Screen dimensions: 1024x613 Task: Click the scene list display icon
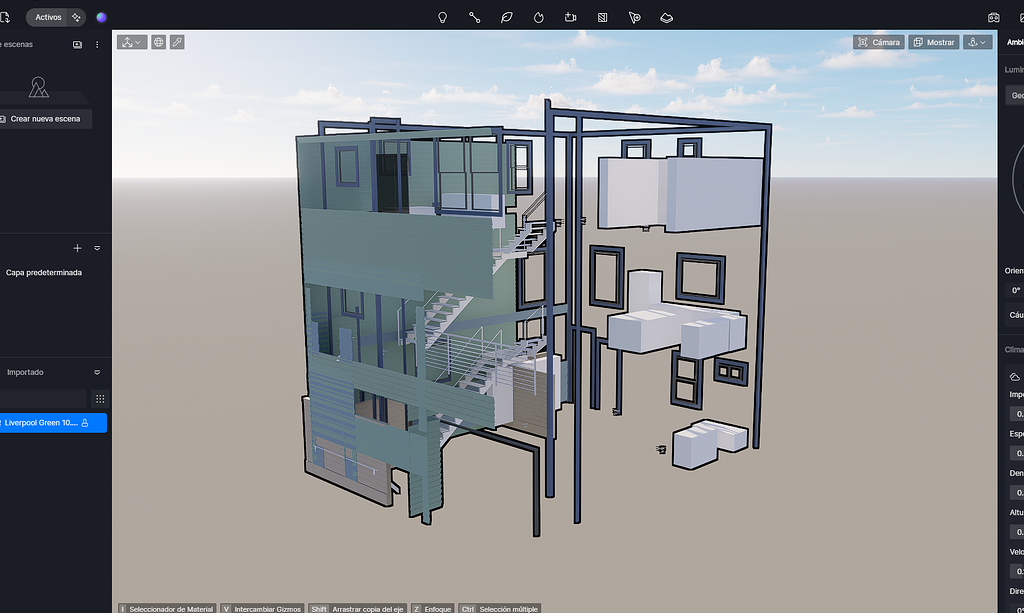[77, 44]
